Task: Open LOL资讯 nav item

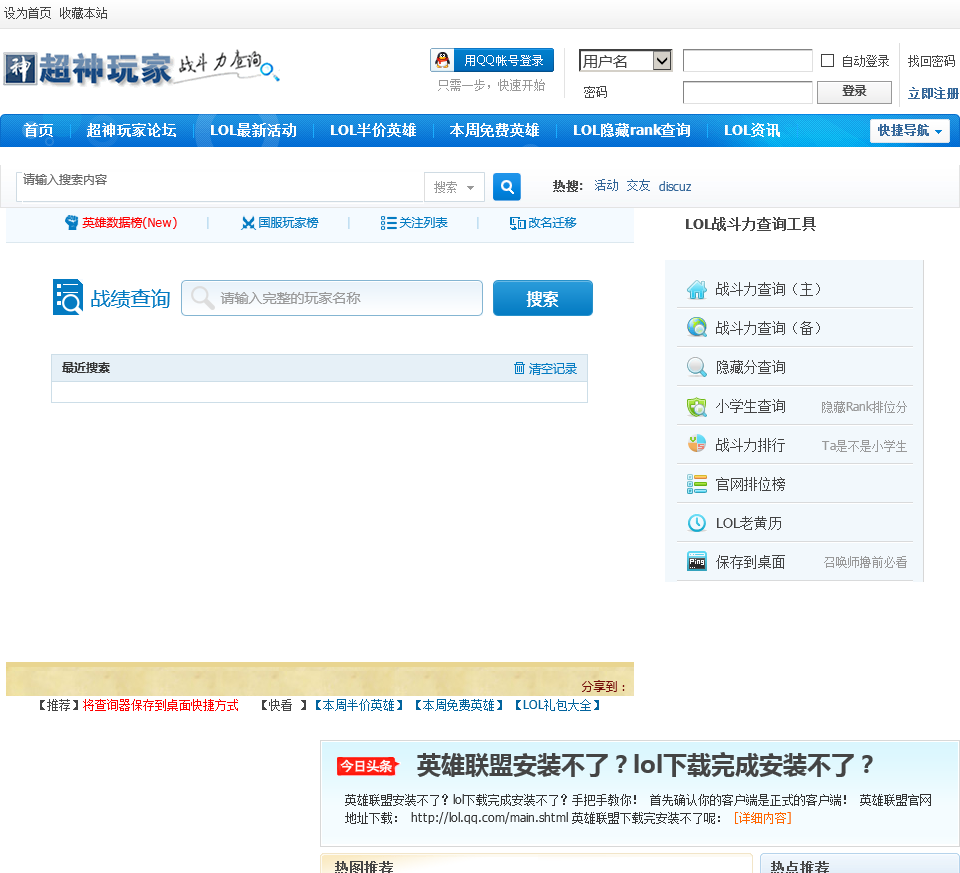Action: [x=752, y=130]
